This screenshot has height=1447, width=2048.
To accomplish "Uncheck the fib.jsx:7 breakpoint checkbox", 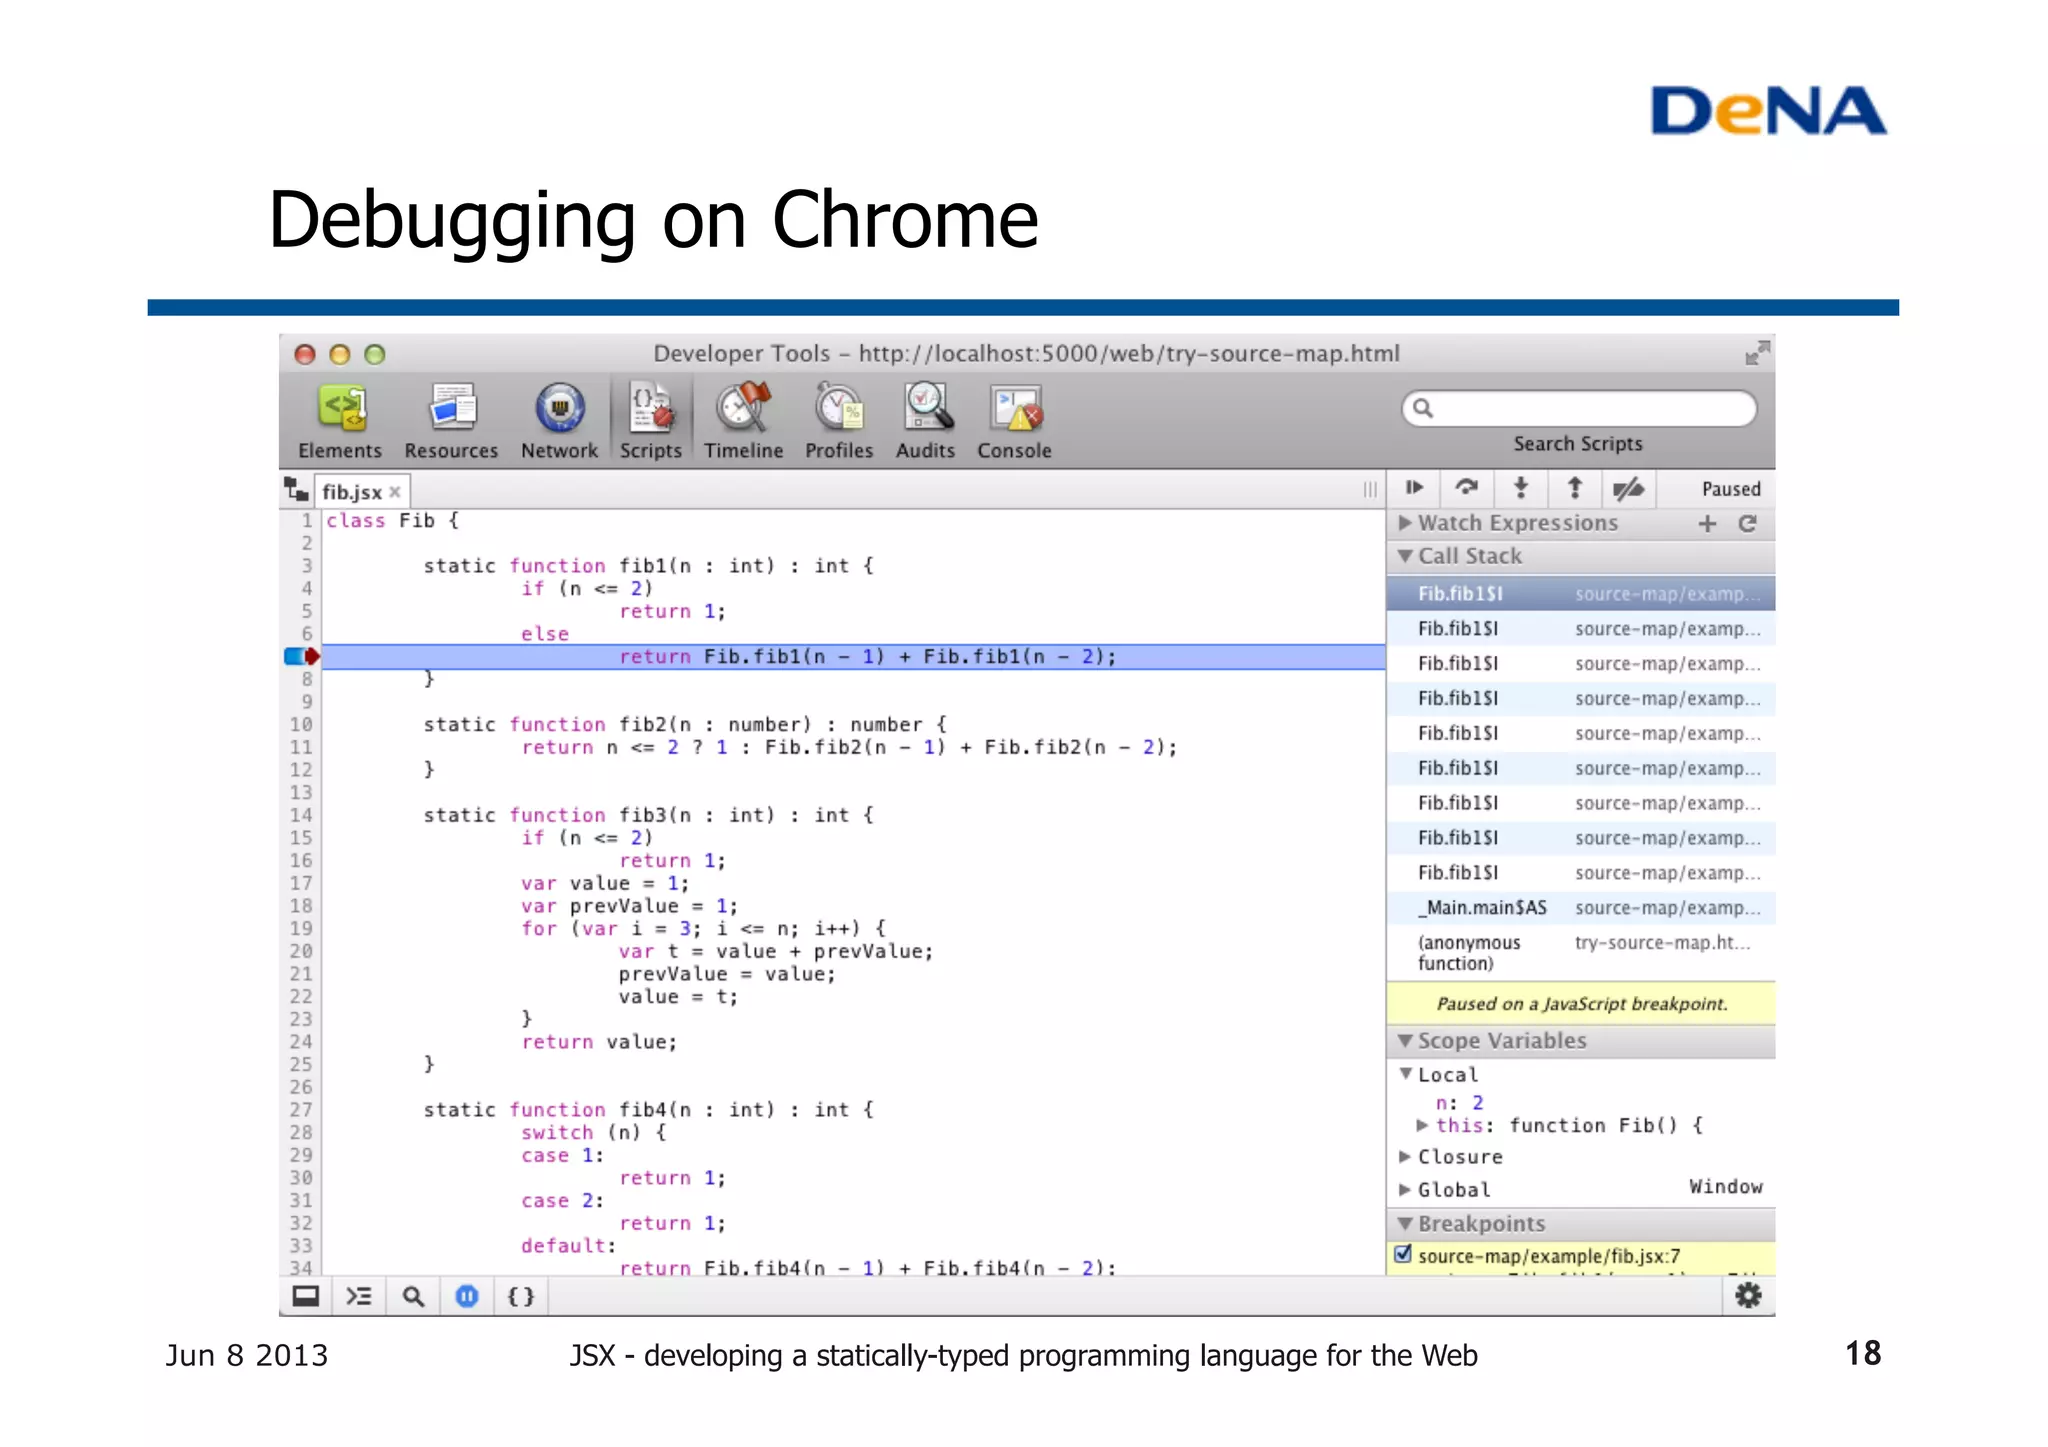I will coord(1403,1254).
